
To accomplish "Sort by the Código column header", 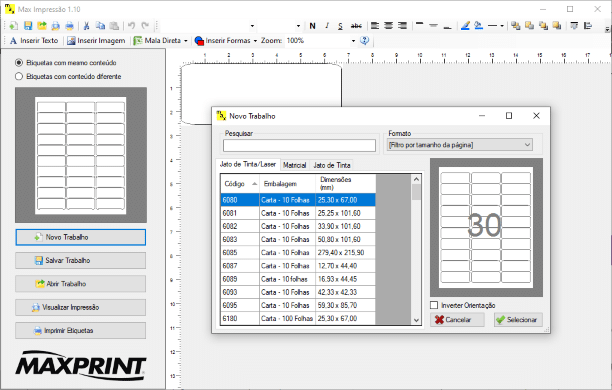I will [240, 183].
